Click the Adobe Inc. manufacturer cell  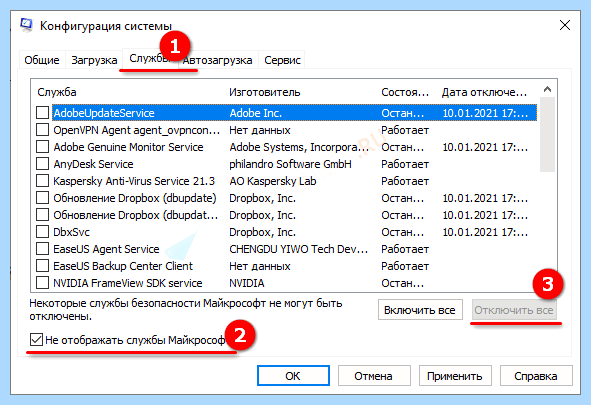pyautogui.click(x=256, y=113)
